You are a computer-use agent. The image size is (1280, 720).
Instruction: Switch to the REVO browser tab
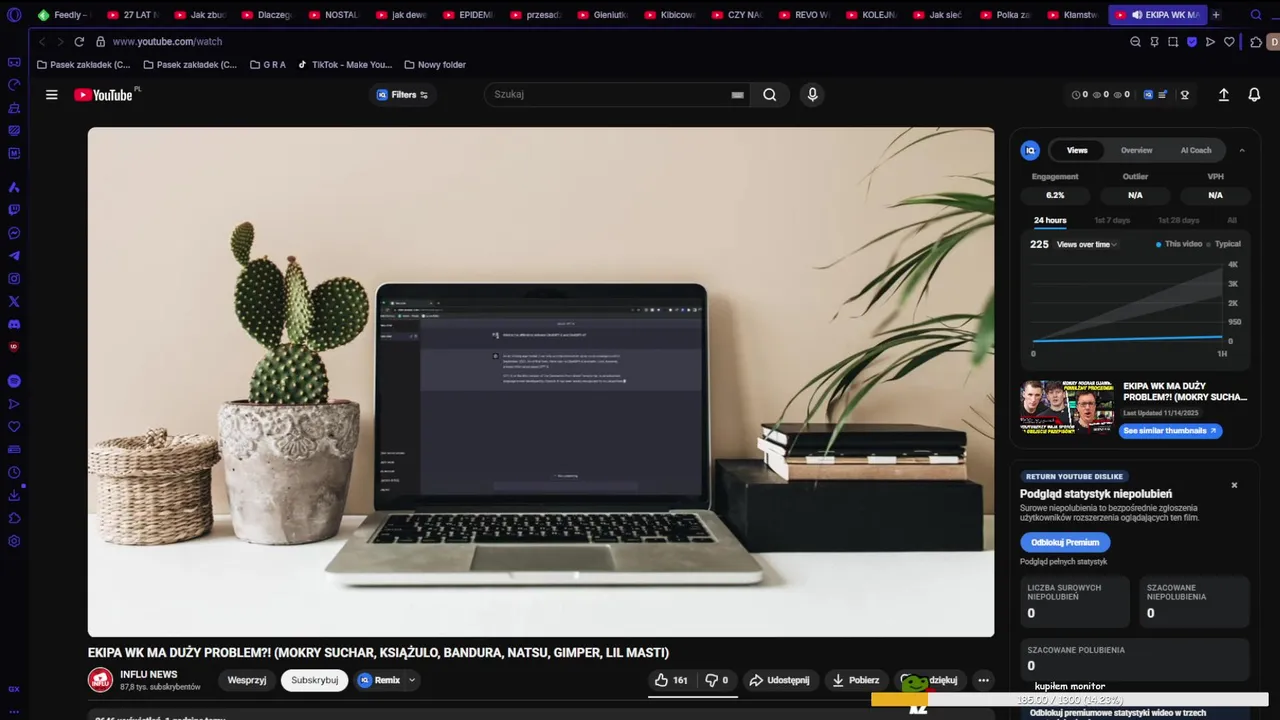click(804, 15)
